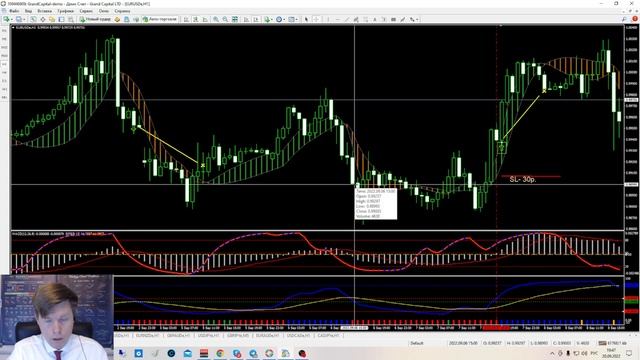
Task: Switch chart to line chart view
Action: (x=205, y=19)
